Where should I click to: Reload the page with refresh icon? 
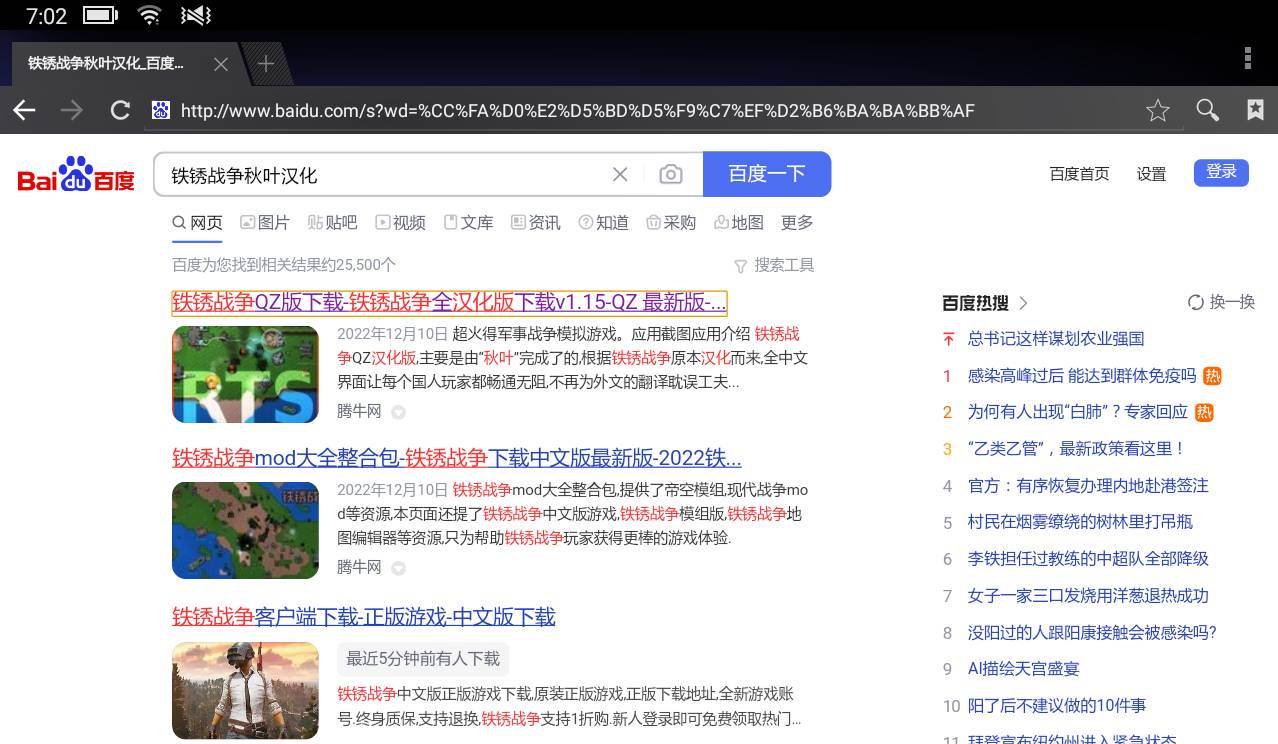(120, 110)
